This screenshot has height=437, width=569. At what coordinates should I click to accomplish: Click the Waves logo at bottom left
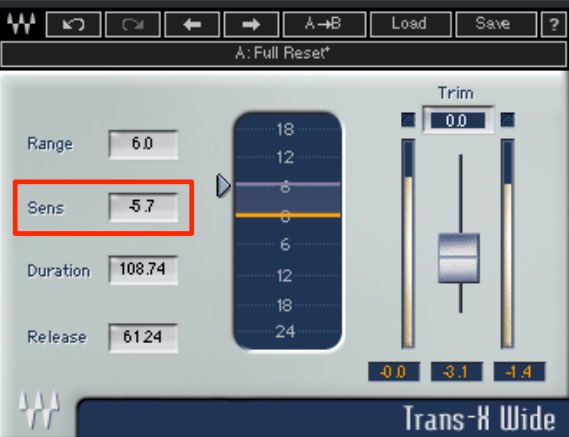pos(39,409)
